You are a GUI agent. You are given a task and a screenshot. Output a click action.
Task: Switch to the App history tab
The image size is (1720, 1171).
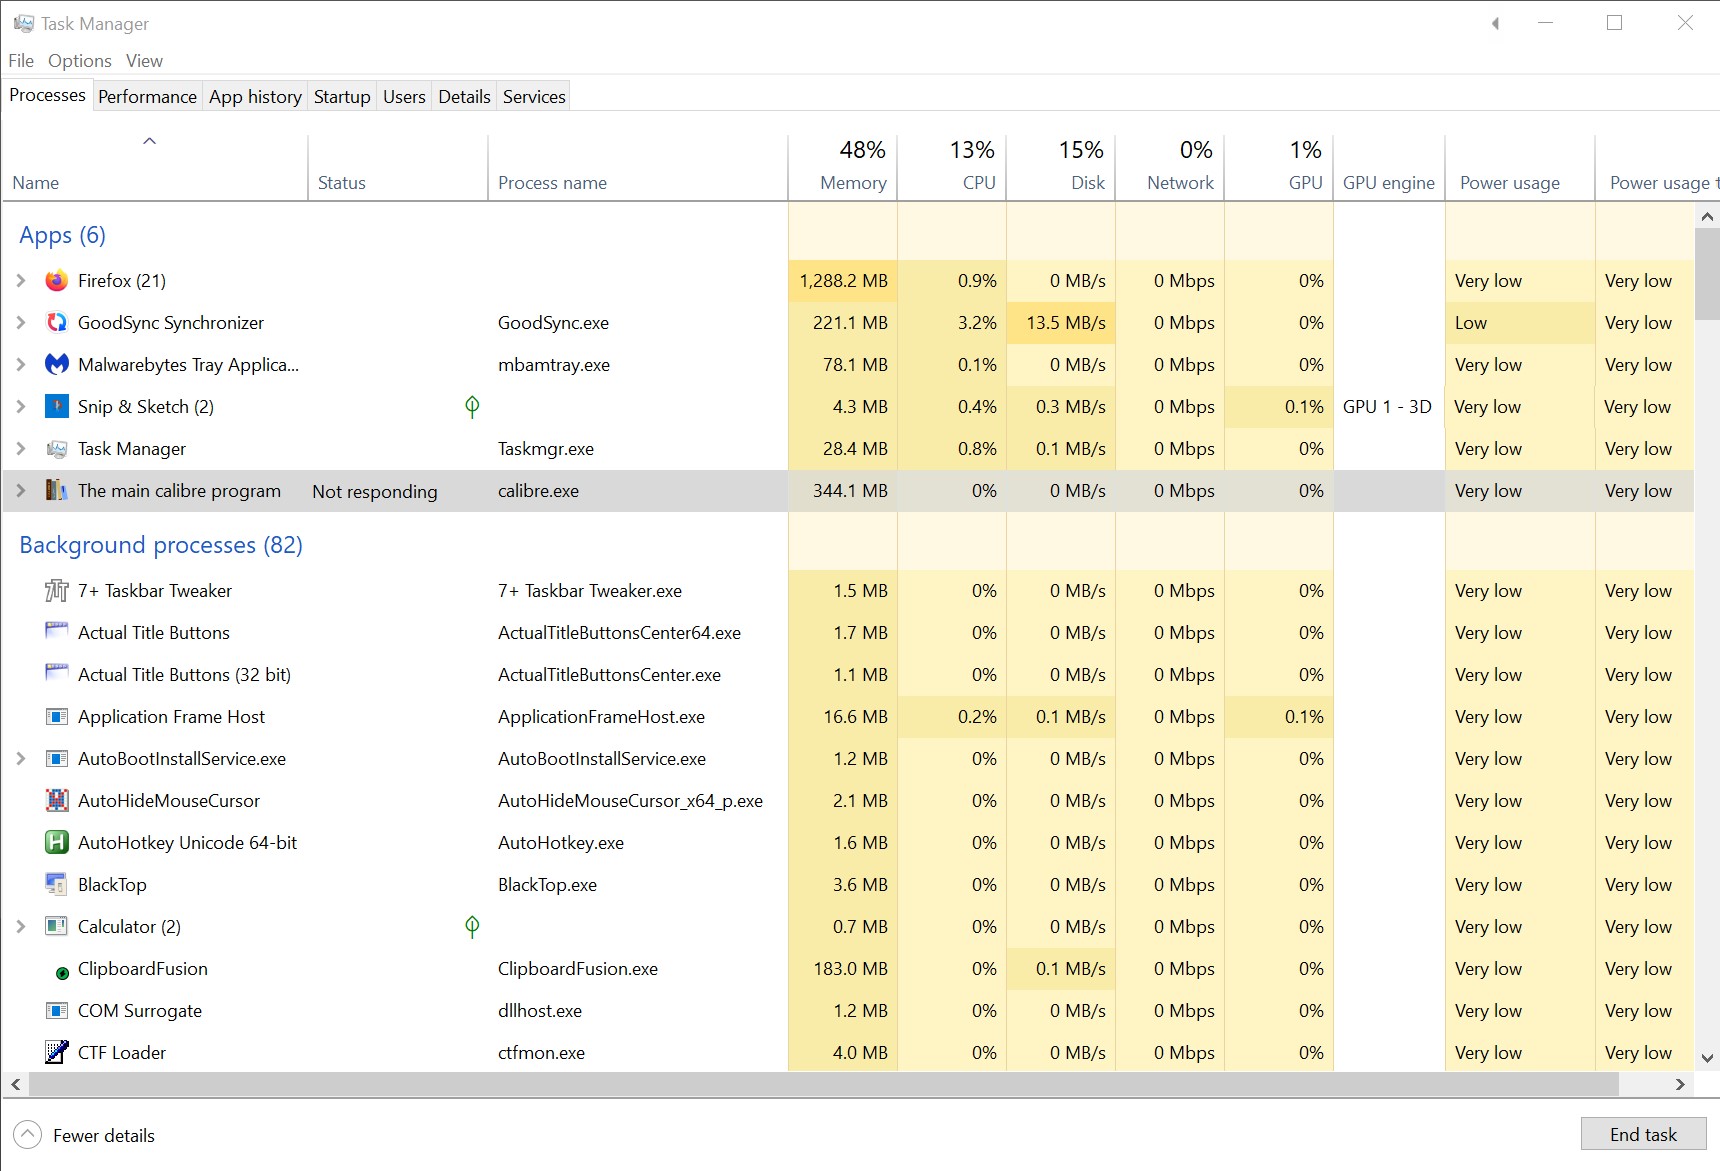tap(255, 97)
